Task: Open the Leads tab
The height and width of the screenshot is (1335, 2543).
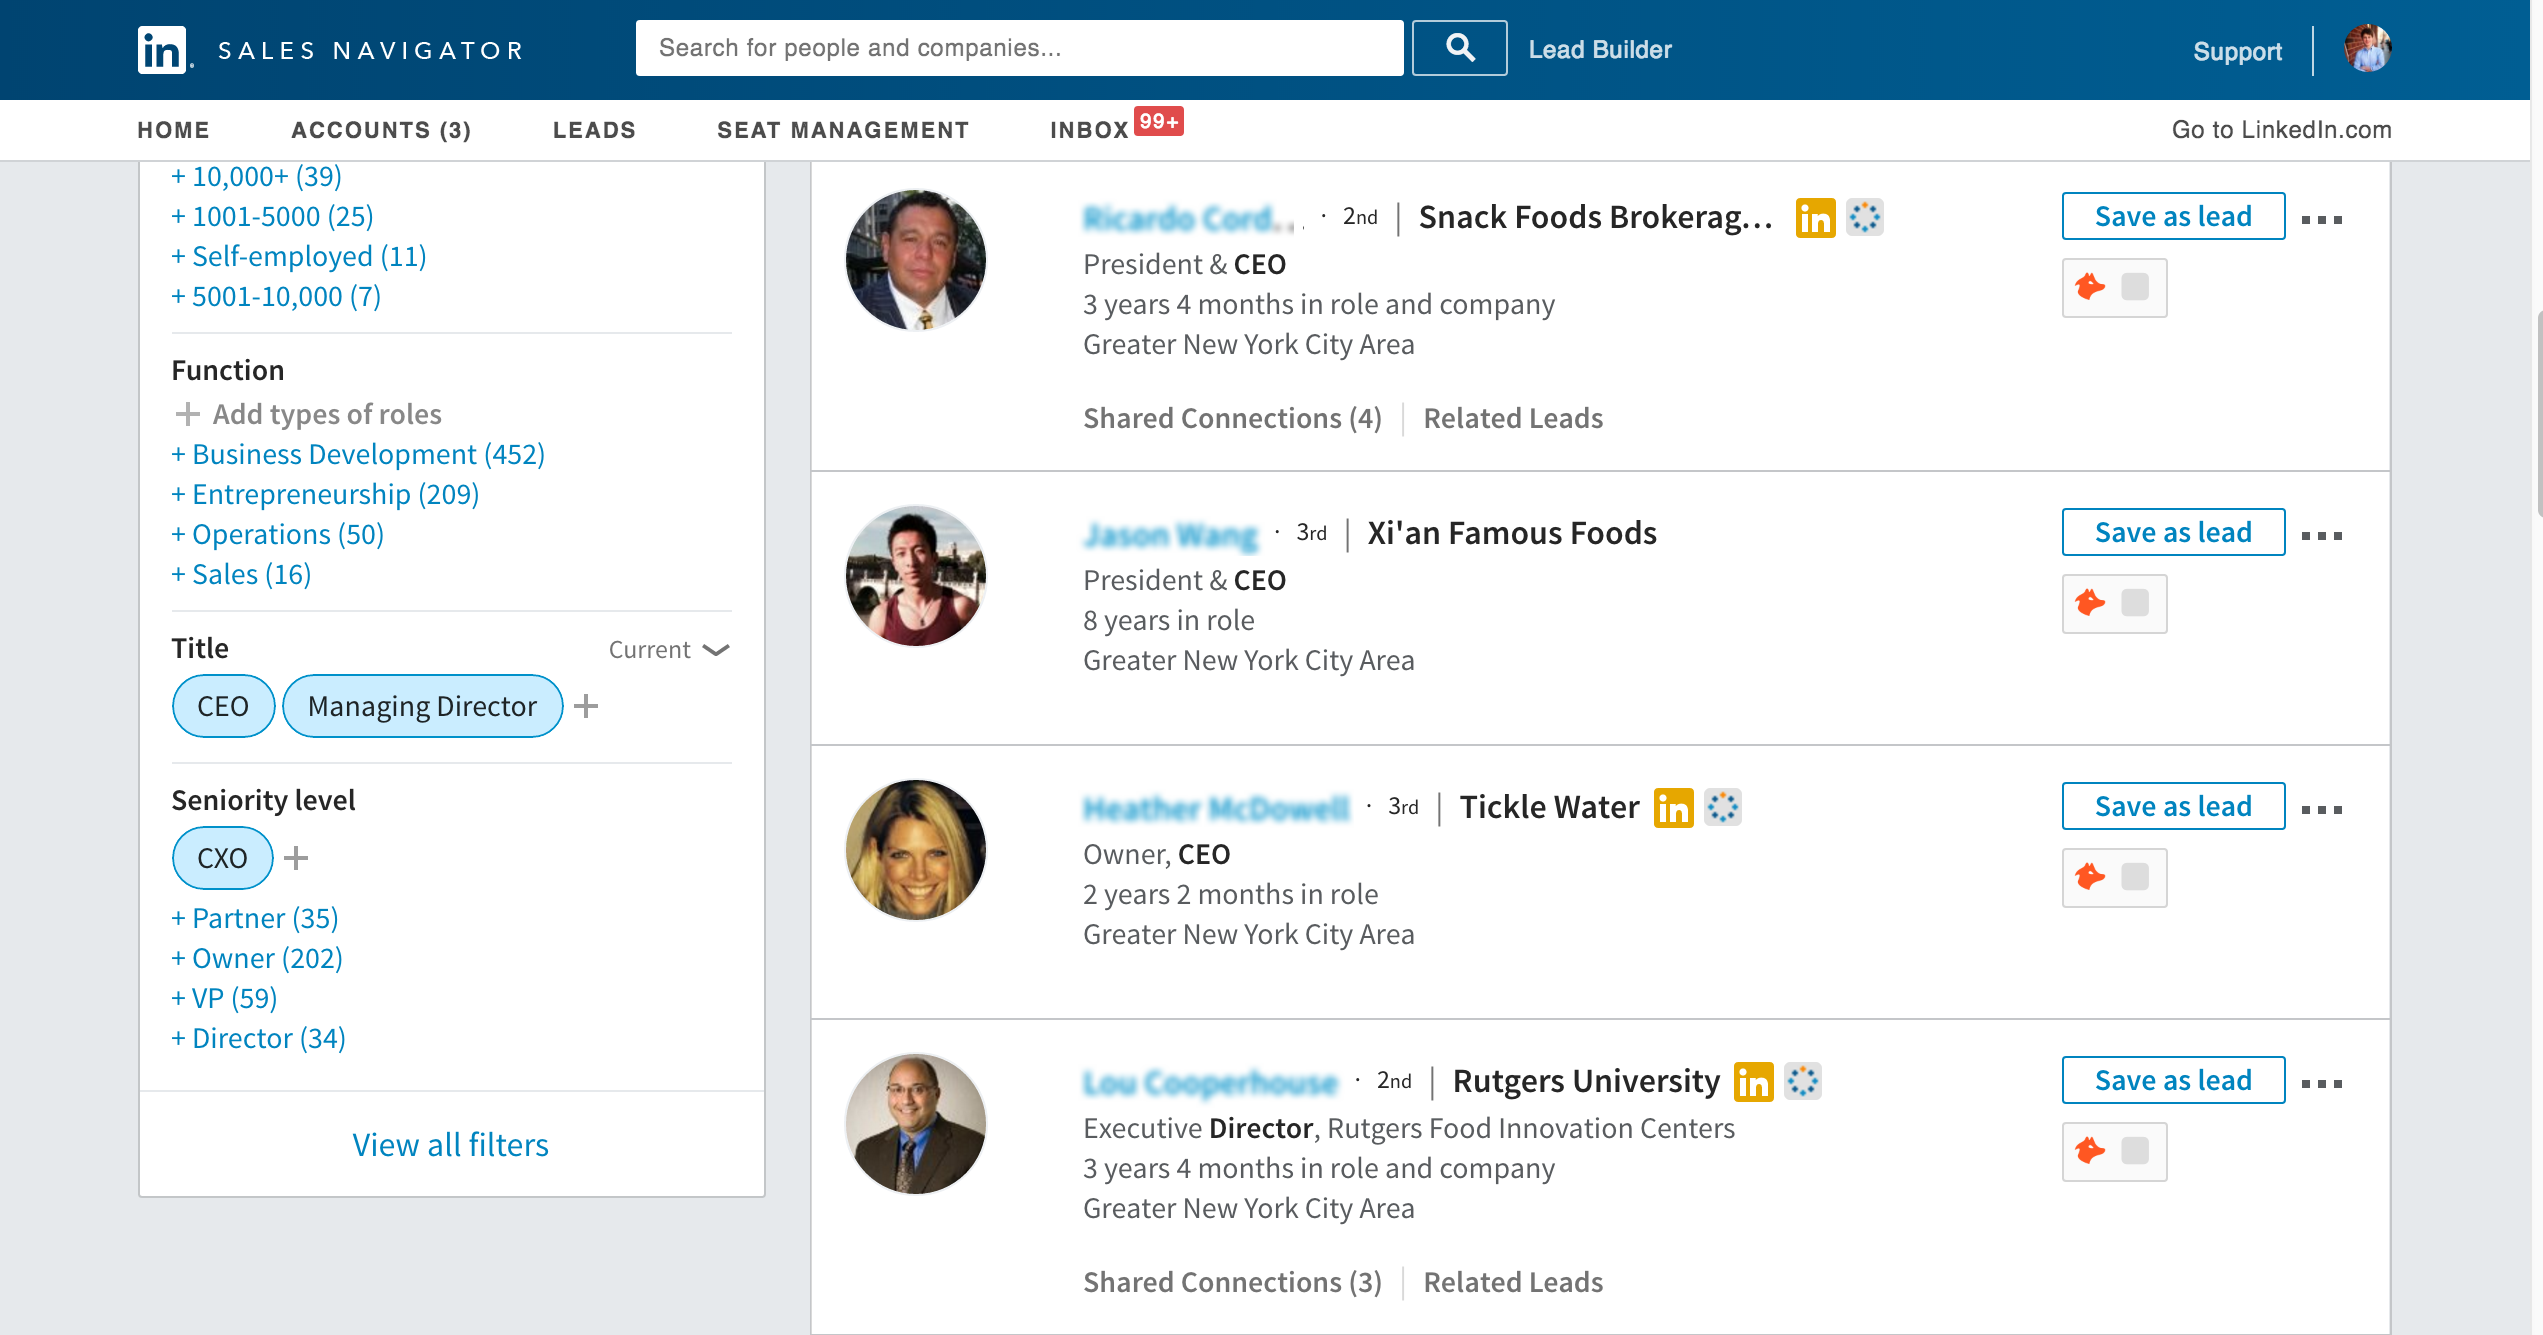Action: point(594,130)
